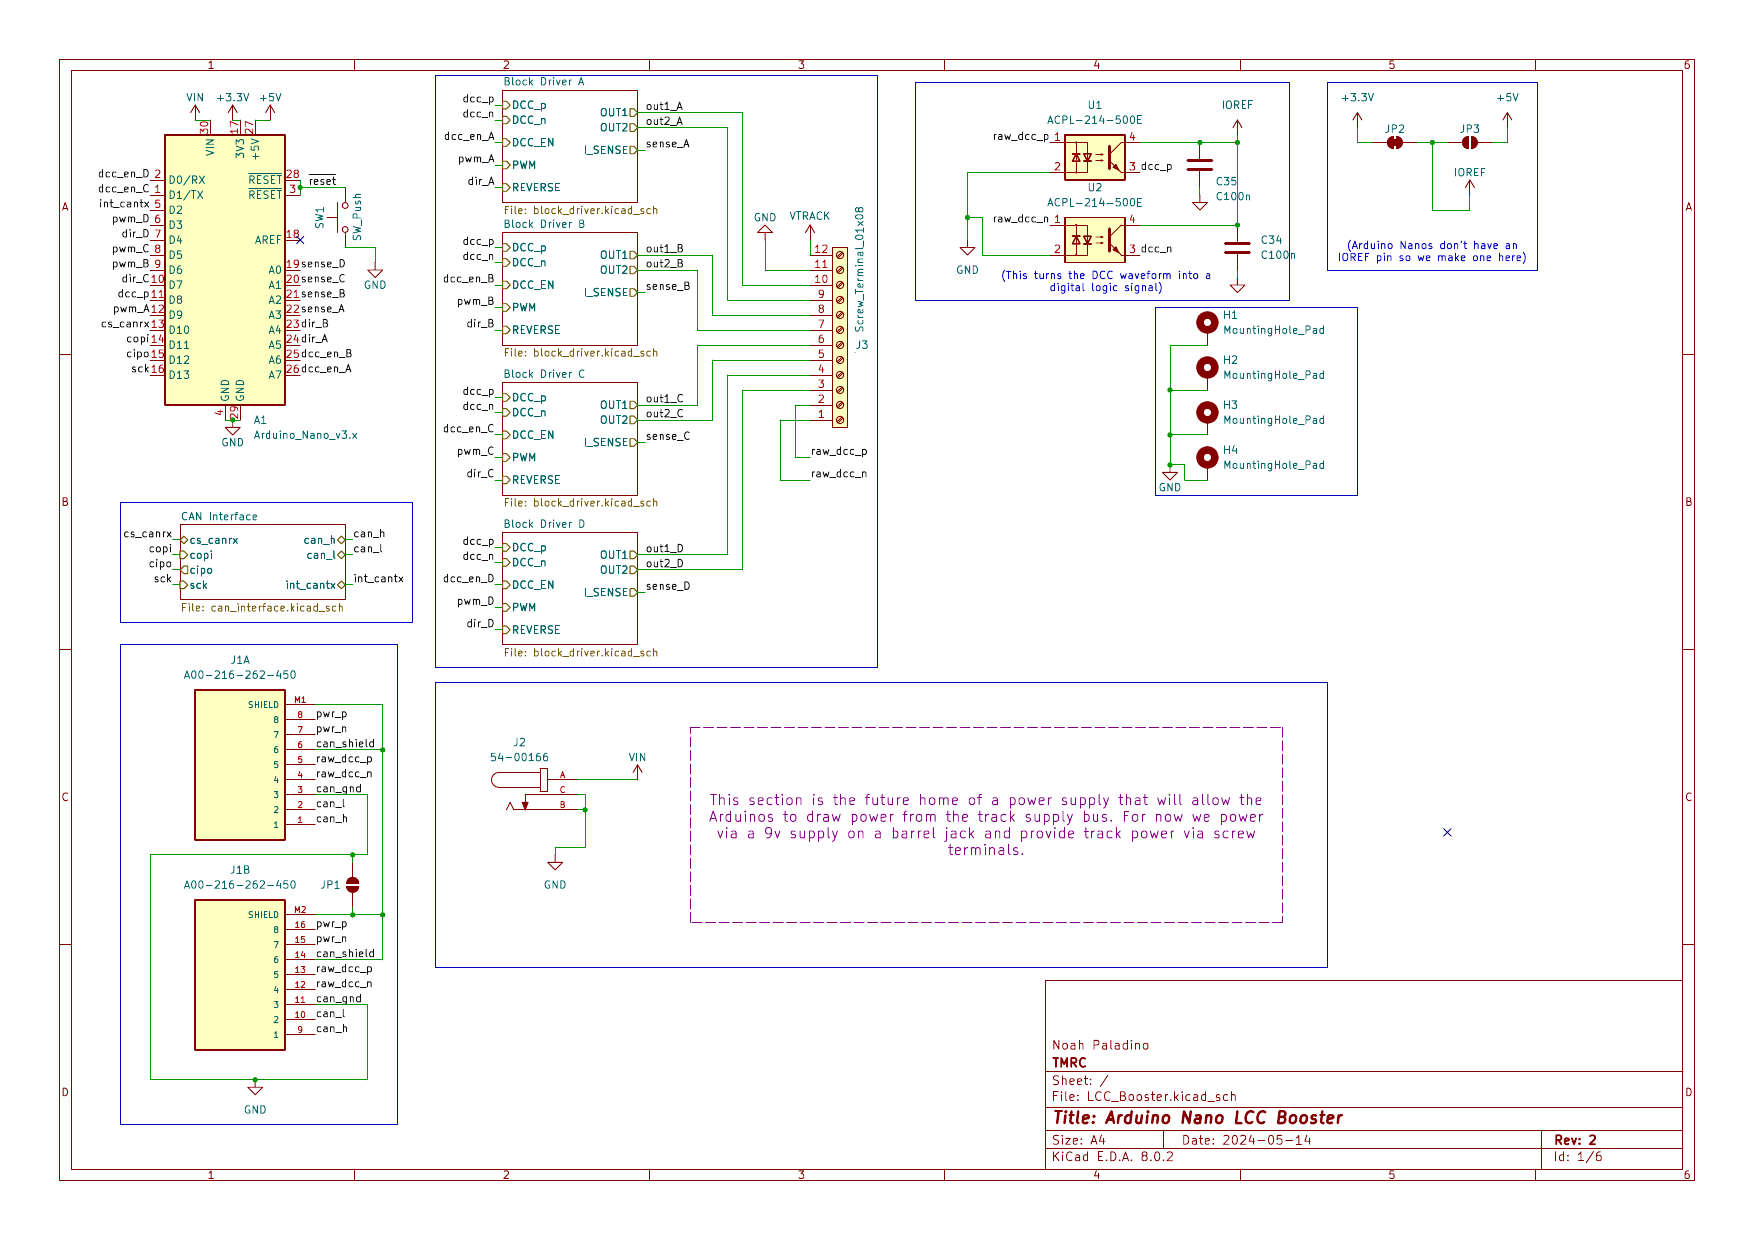Open the CAN Interface sheet block
This screenshot has width=1754, height=1241.
coord(263,562)
